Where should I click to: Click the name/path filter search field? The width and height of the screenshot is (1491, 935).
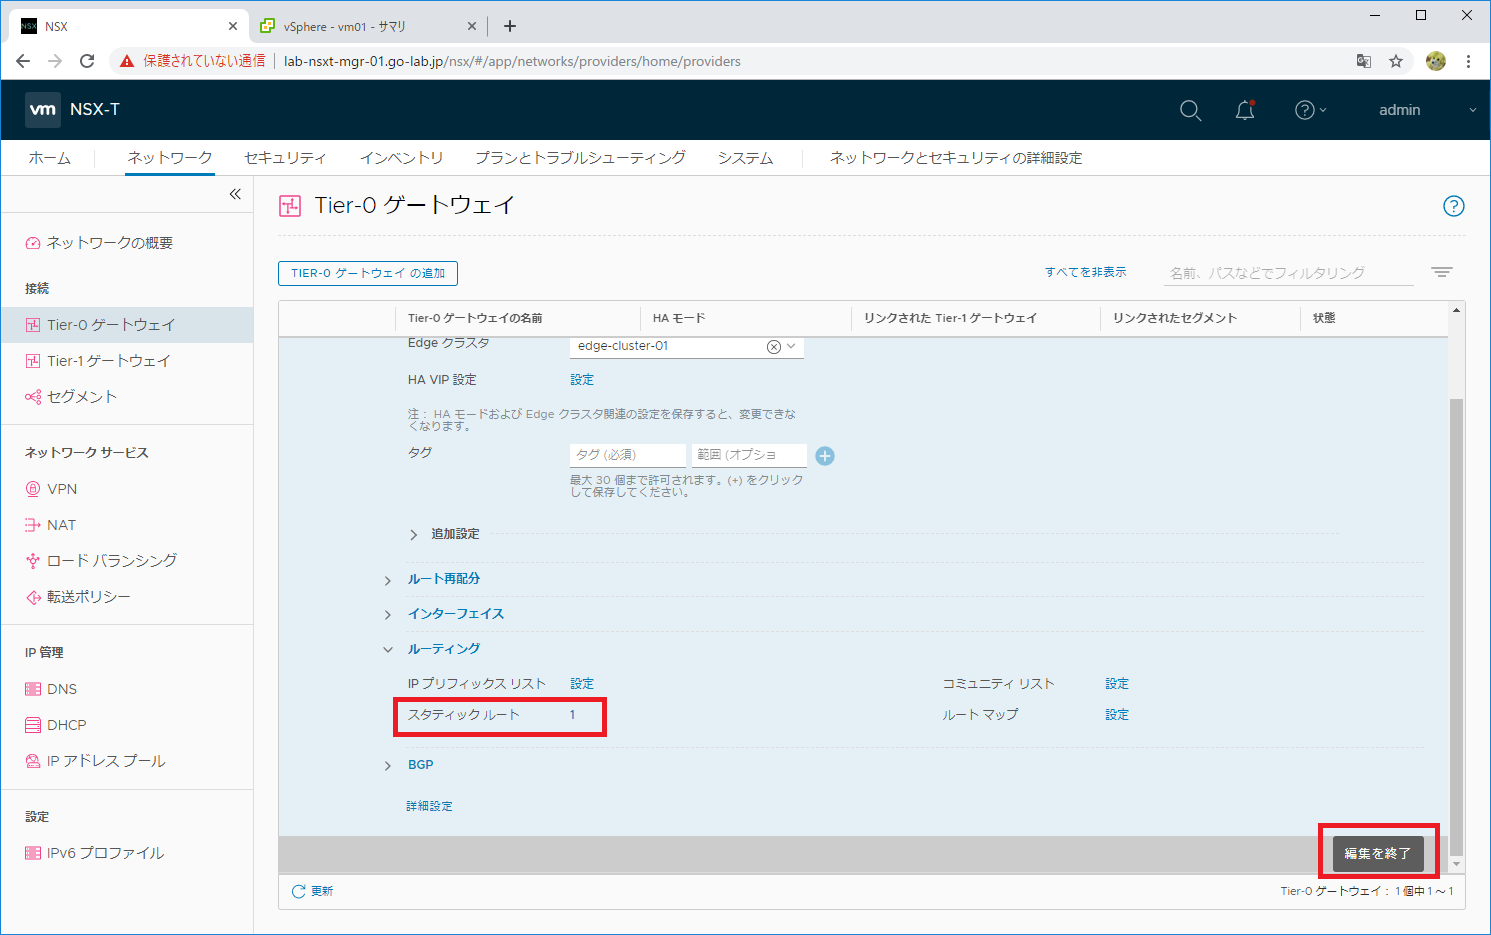pos(1289,273)
